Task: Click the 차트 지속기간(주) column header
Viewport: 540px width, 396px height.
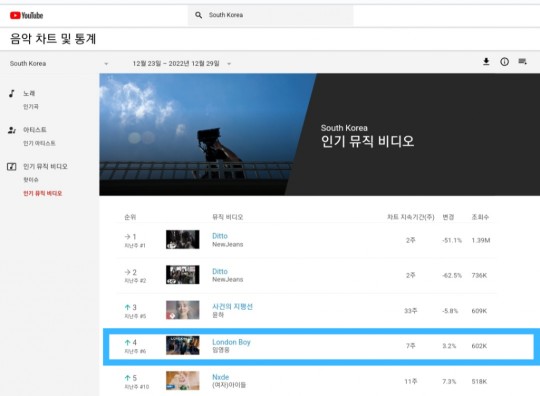Action: coord(411,217)
